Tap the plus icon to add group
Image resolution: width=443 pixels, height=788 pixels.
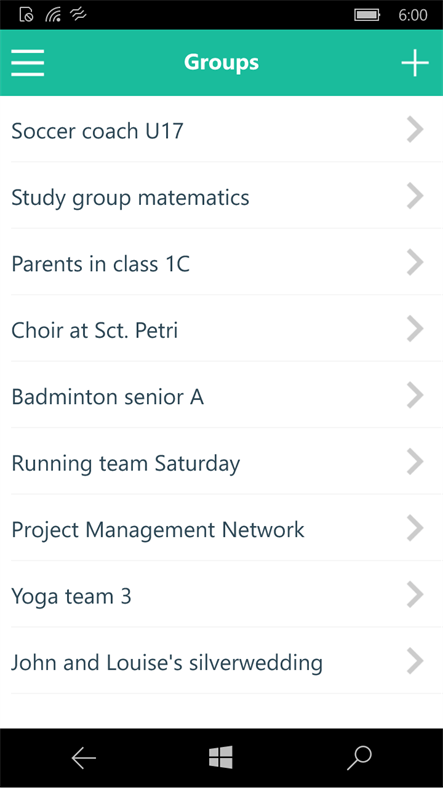coord(415,63)
